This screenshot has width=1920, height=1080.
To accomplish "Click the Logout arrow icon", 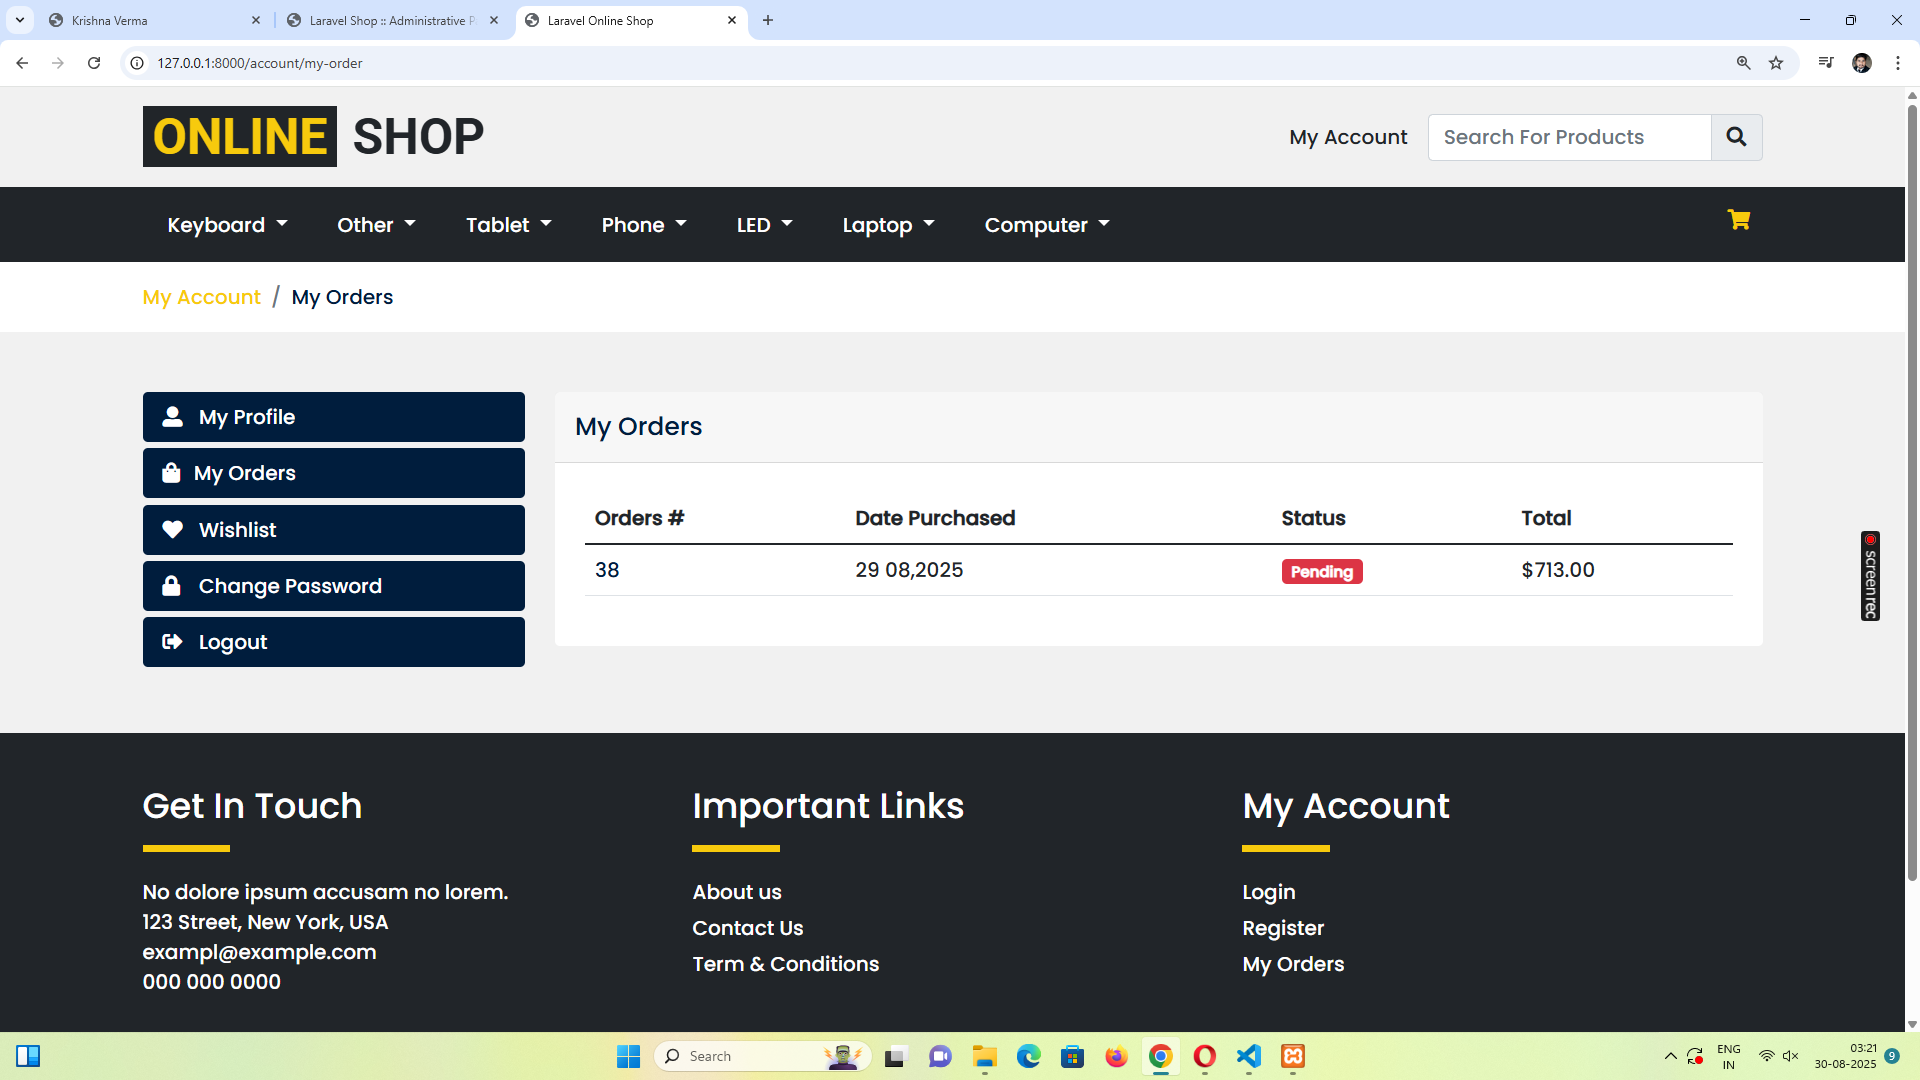I will (172, 642).
